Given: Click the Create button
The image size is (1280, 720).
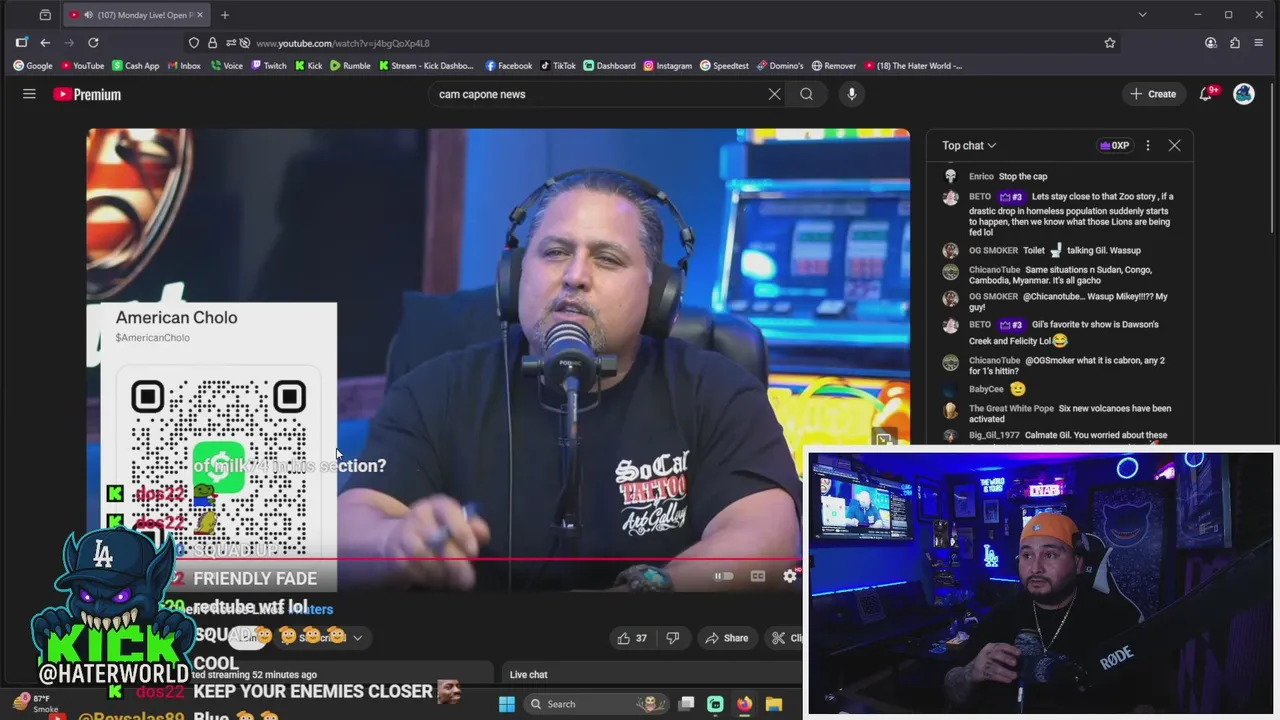Looking at the screenshot, I should (1153, 94).
